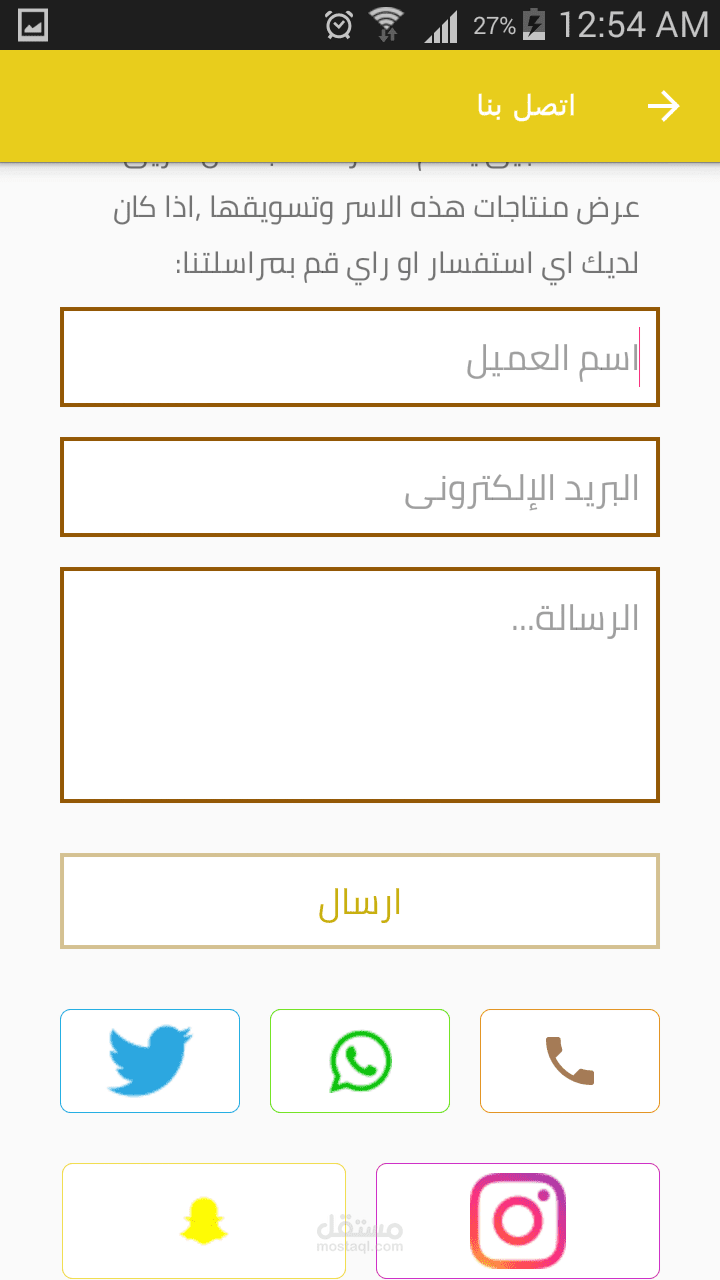Tap the 12:54 AM clock

633,25
